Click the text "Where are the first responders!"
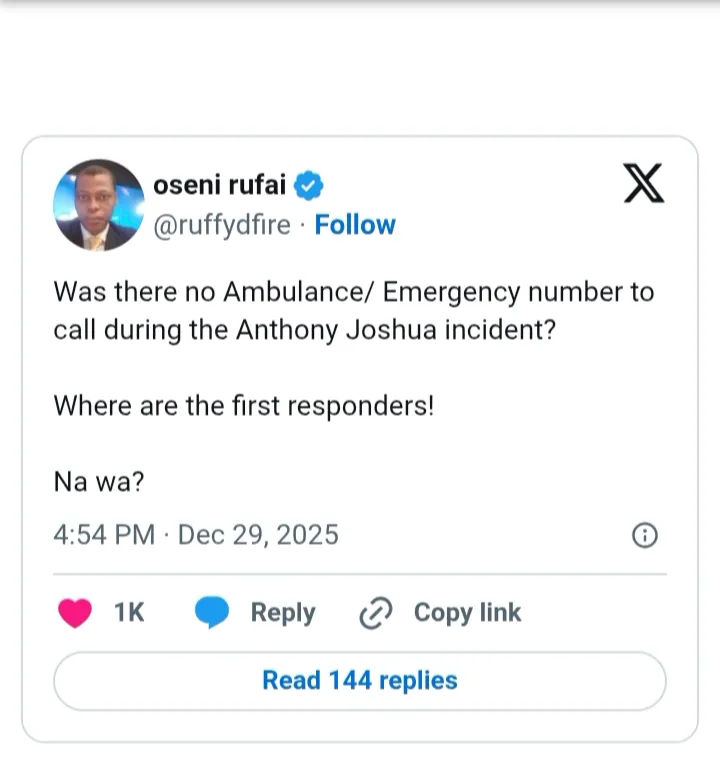720x770 pixels. (x=243, y=407)
